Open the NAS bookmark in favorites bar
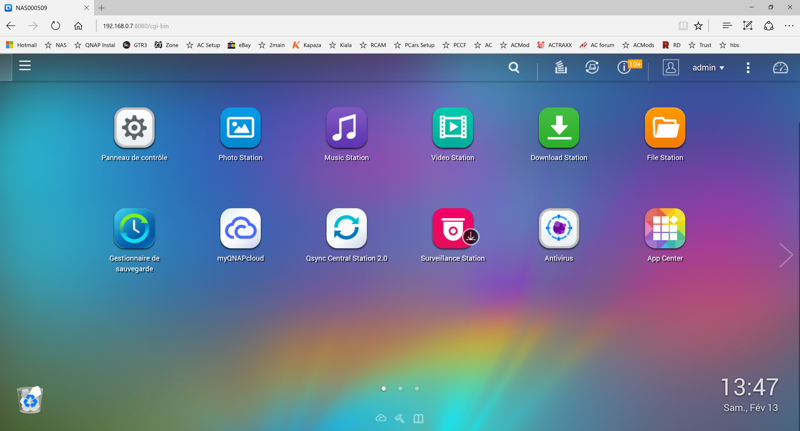 point(55,45)
